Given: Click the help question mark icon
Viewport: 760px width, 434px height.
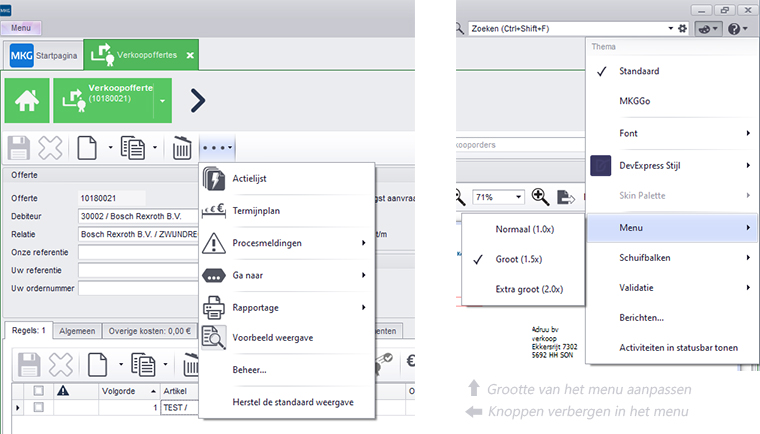Looking at the screenshot, I should pos(737,29).
